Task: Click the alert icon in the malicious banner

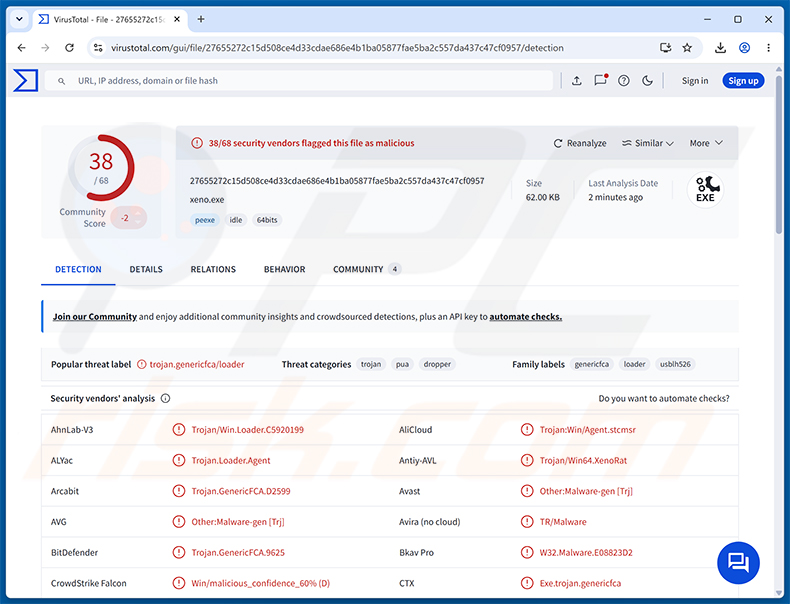Action: tap(196, 143)
